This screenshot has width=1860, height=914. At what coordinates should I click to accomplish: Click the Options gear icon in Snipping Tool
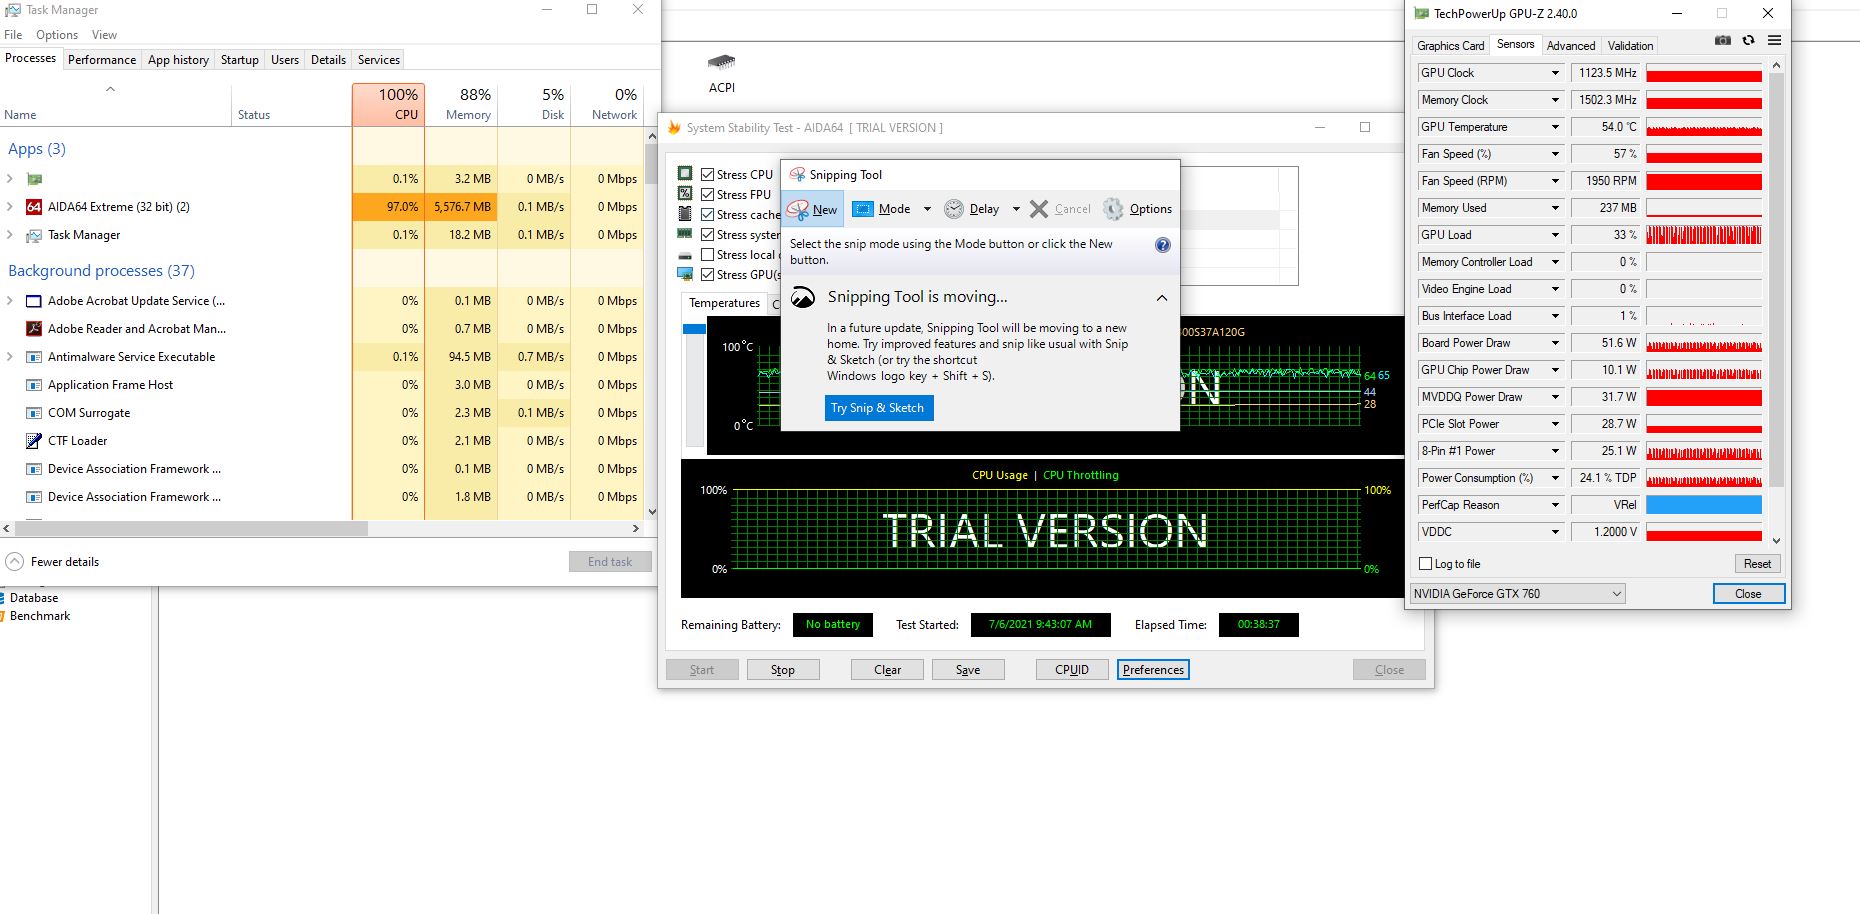coord(1113,209)
